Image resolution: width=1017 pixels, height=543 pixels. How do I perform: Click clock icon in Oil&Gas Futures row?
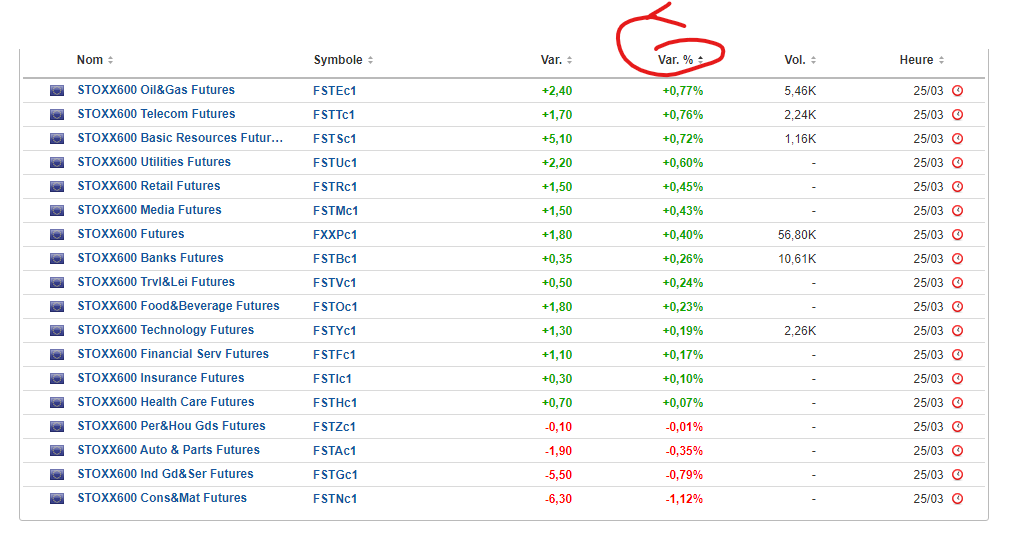click(957, 91)
